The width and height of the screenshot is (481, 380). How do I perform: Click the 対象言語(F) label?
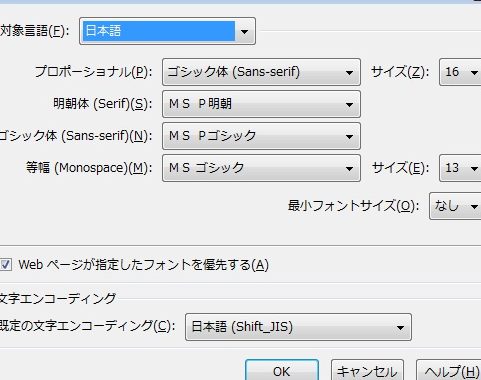[x=35, y=31]
